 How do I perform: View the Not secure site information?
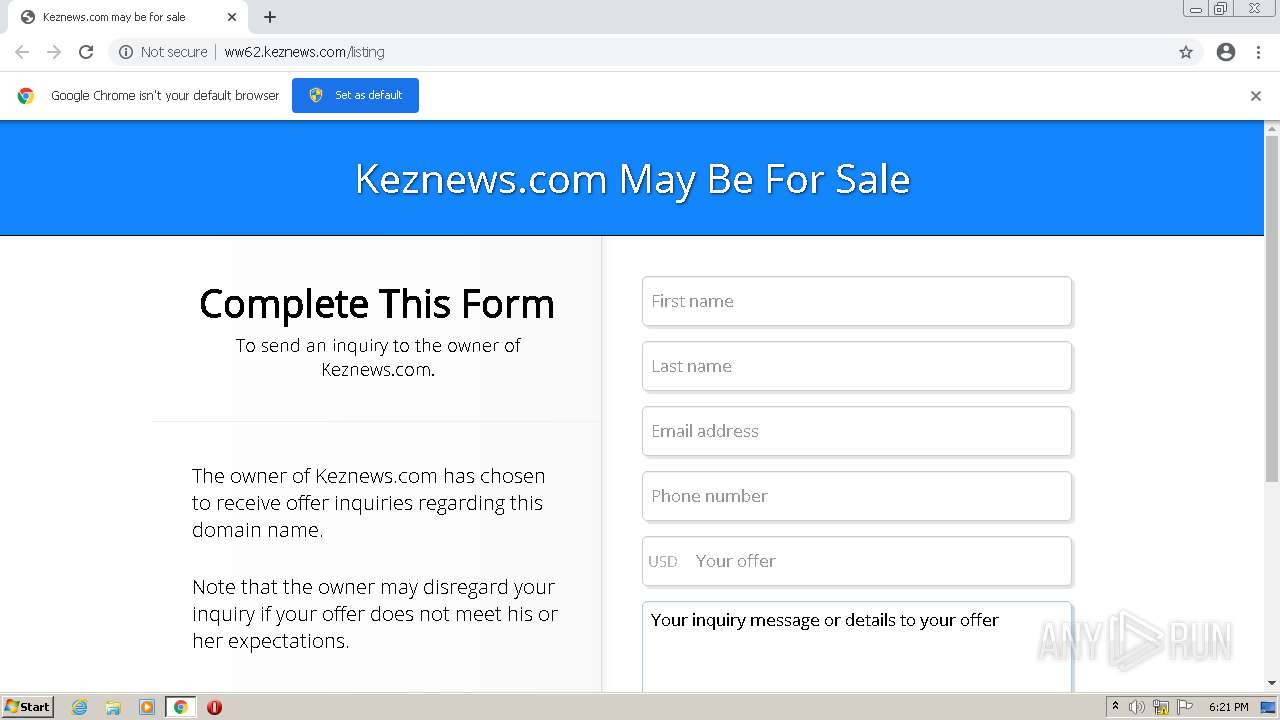(x=163, y=52)
